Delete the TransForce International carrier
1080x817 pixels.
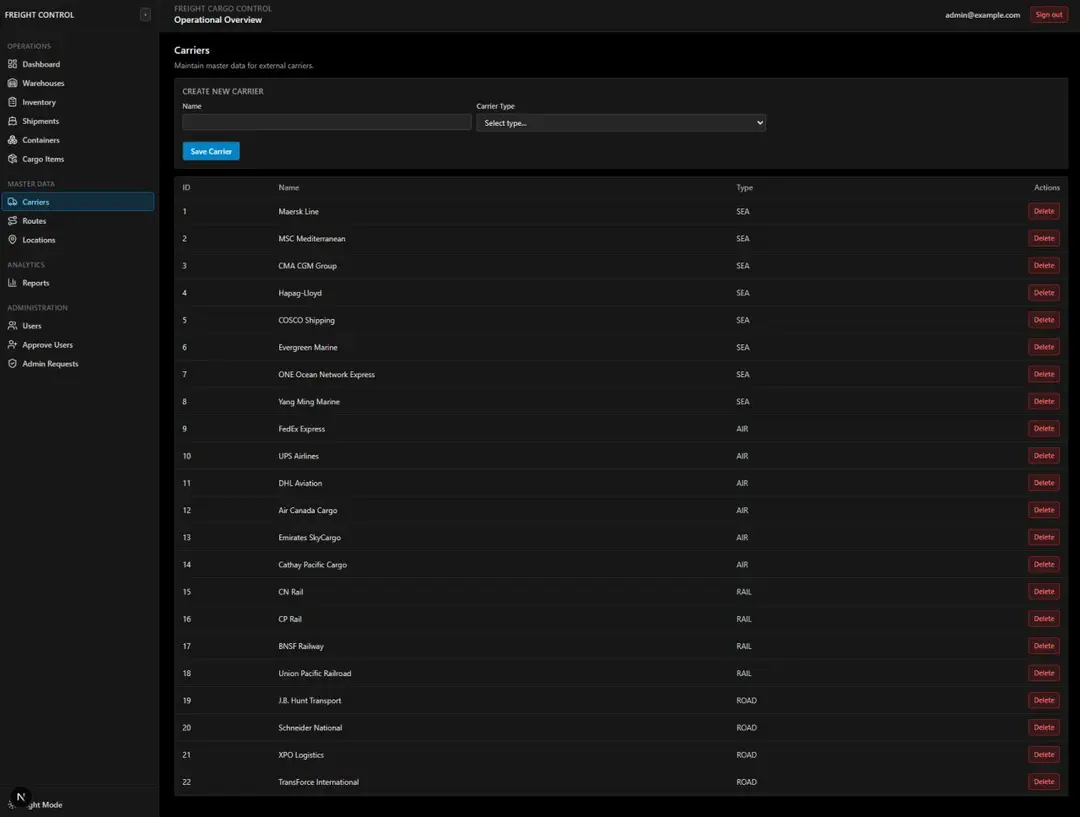point(1043,782)
